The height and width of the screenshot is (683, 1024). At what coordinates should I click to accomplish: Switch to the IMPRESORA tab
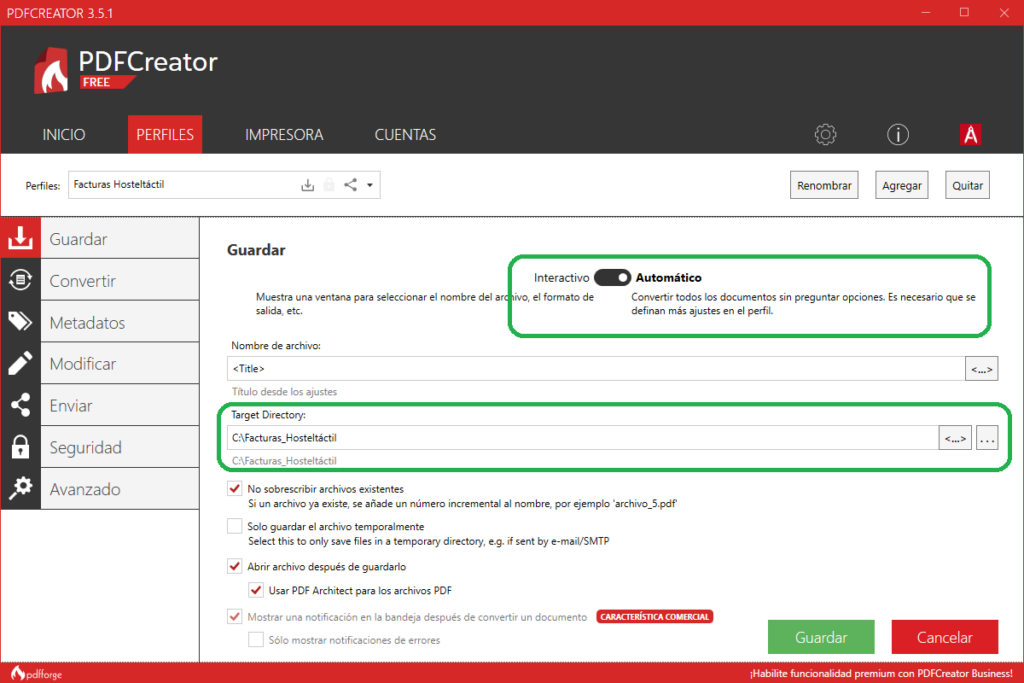(x=284, y=135)
